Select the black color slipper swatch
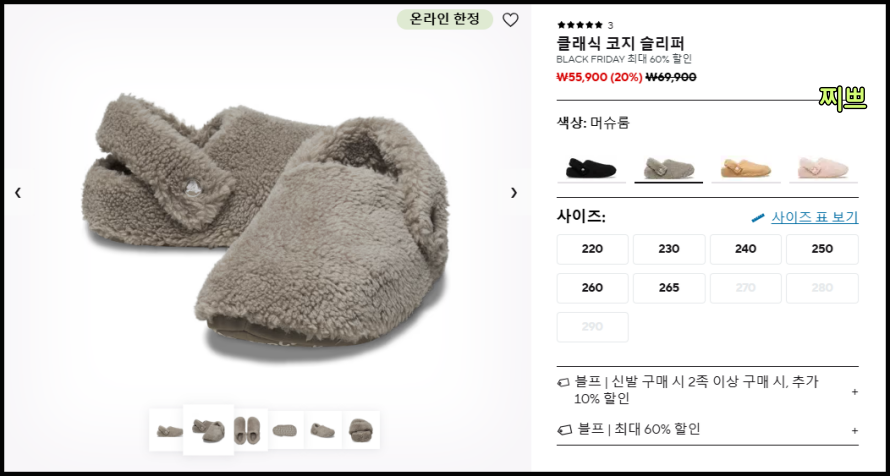 point(591,169)
